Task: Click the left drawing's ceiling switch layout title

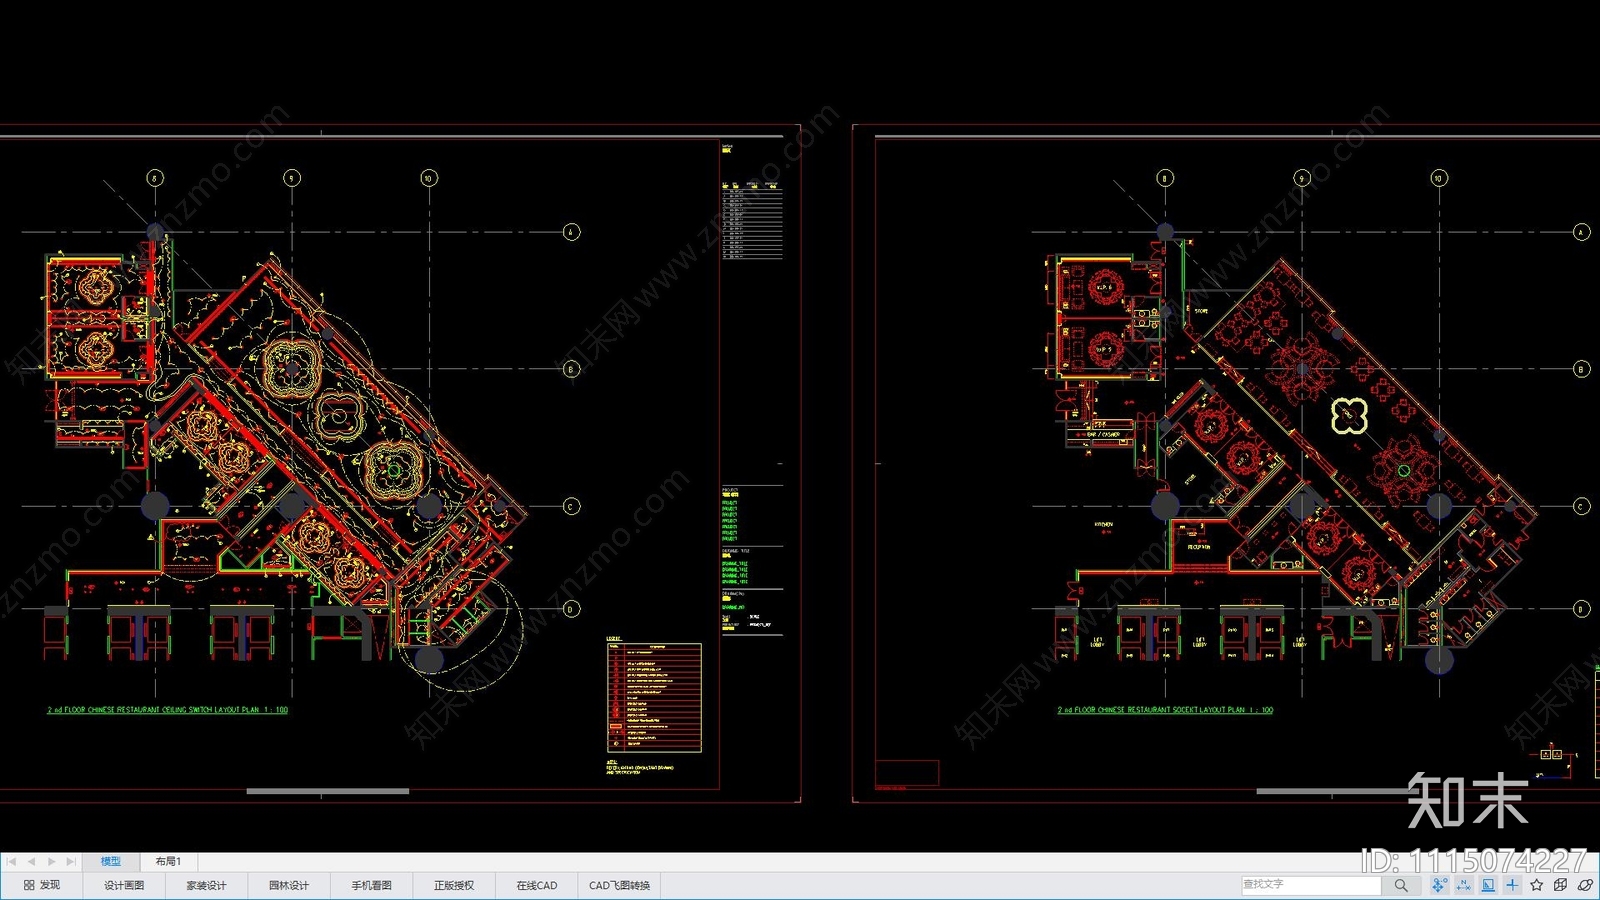Action: coord(168,710)
